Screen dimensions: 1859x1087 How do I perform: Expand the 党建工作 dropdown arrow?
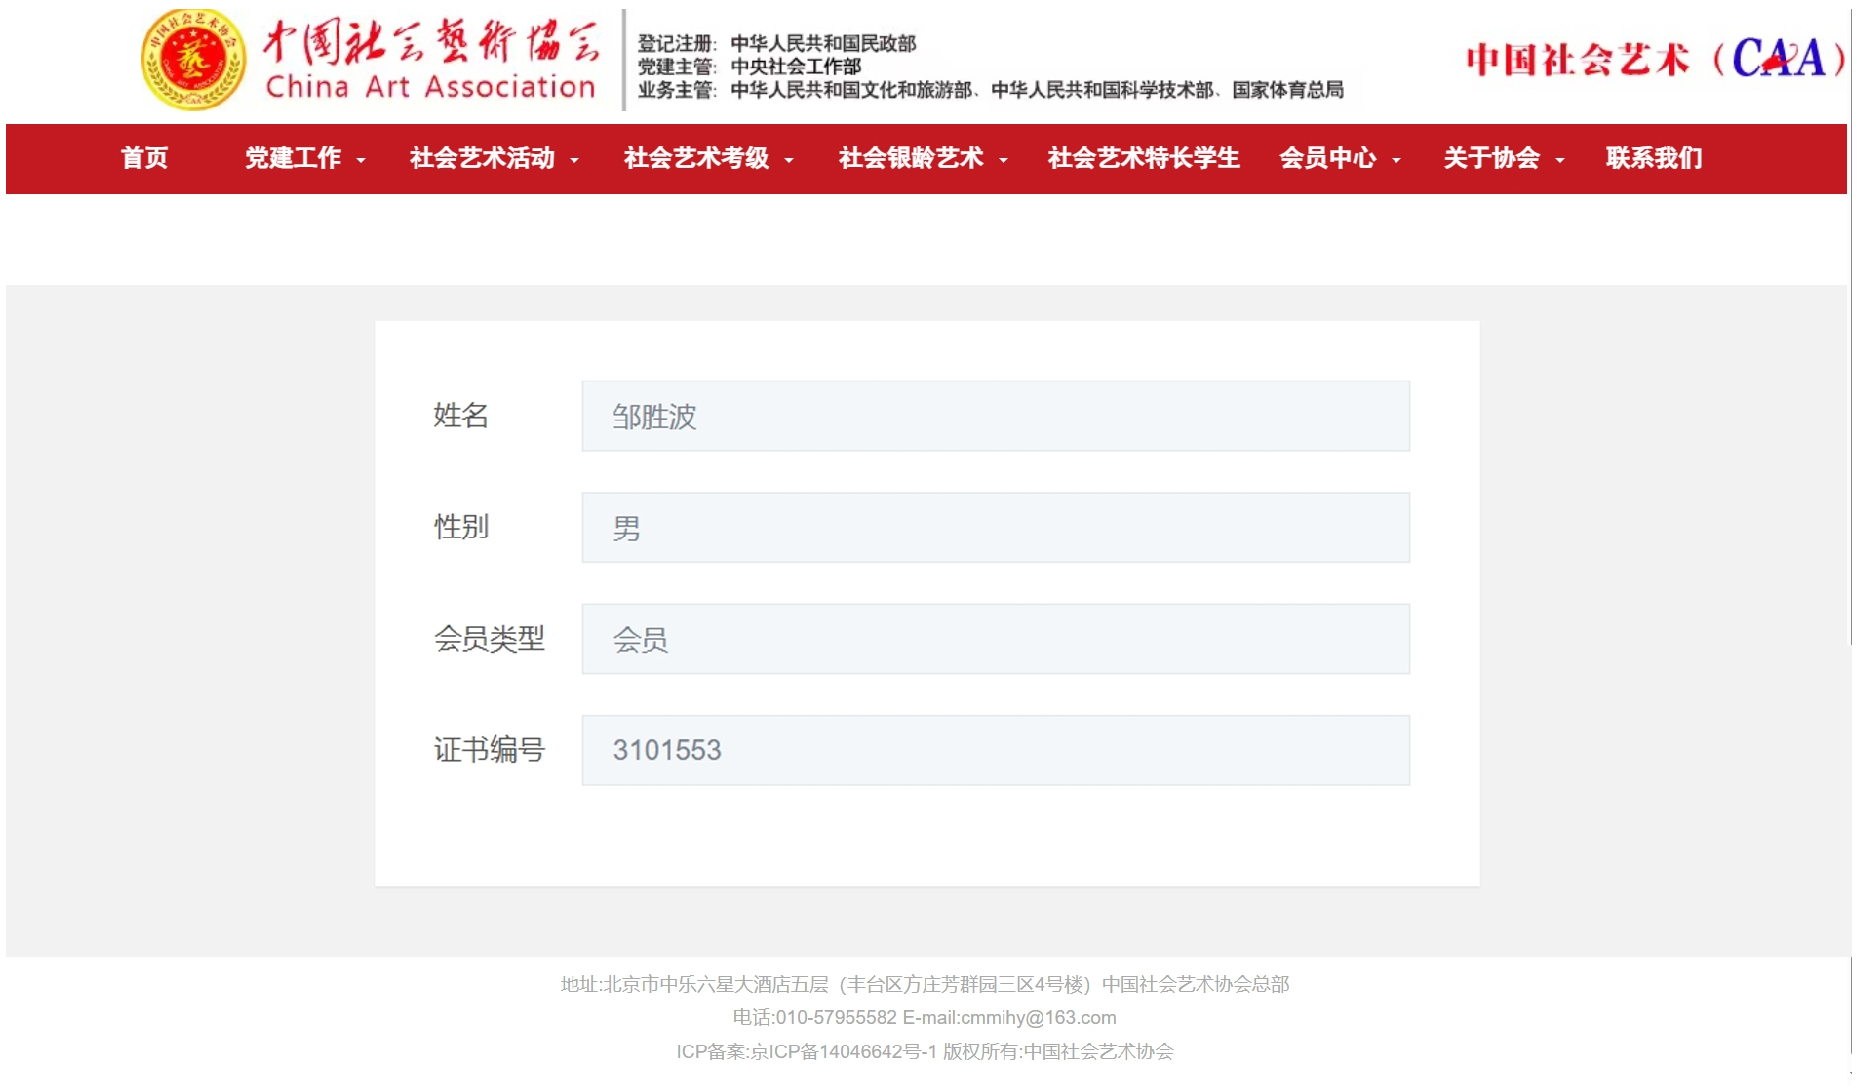[361, 160]
